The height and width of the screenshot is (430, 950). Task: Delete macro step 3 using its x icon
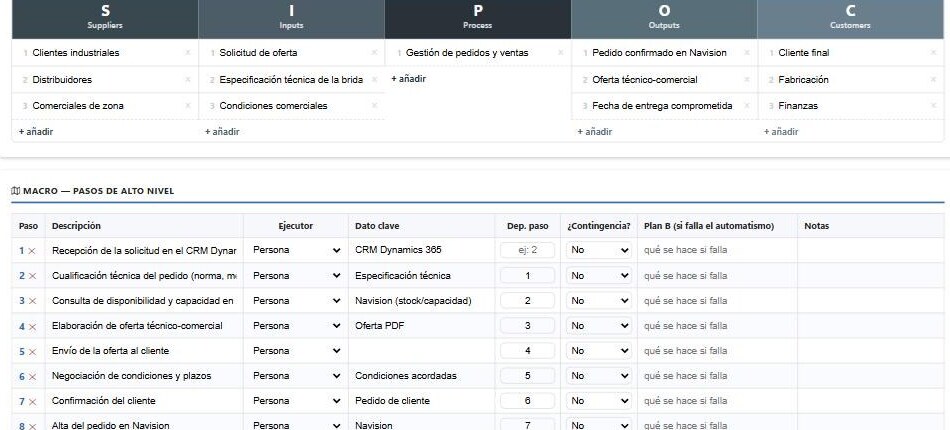tap(33, 301)
